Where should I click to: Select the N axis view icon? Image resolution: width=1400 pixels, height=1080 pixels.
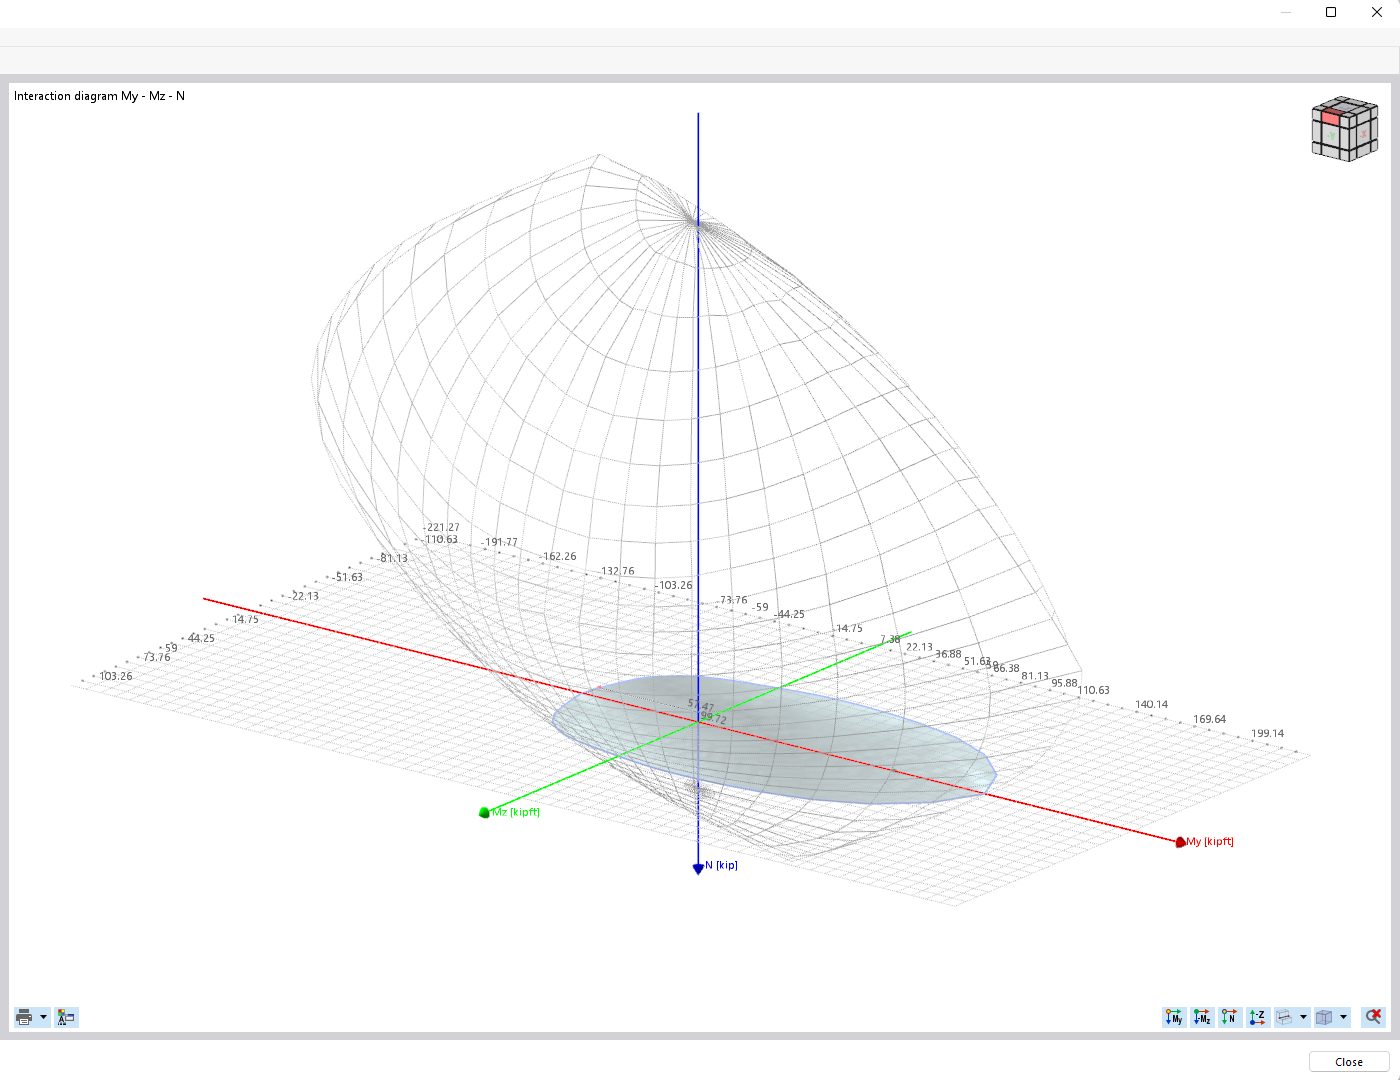pos(1229,1016)
